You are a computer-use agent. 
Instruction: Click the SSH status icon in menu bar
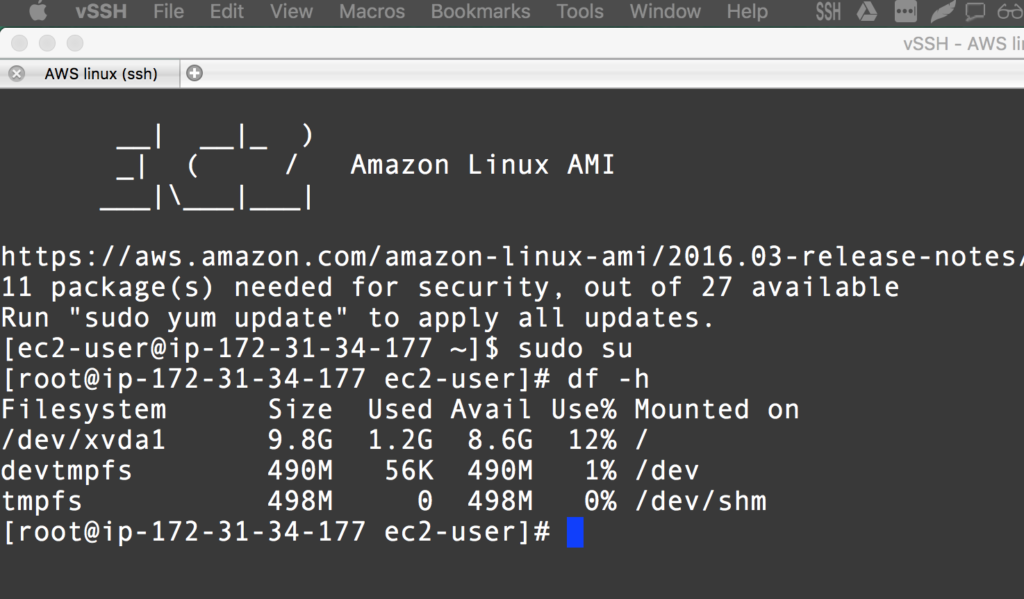(x=828, y=12)
